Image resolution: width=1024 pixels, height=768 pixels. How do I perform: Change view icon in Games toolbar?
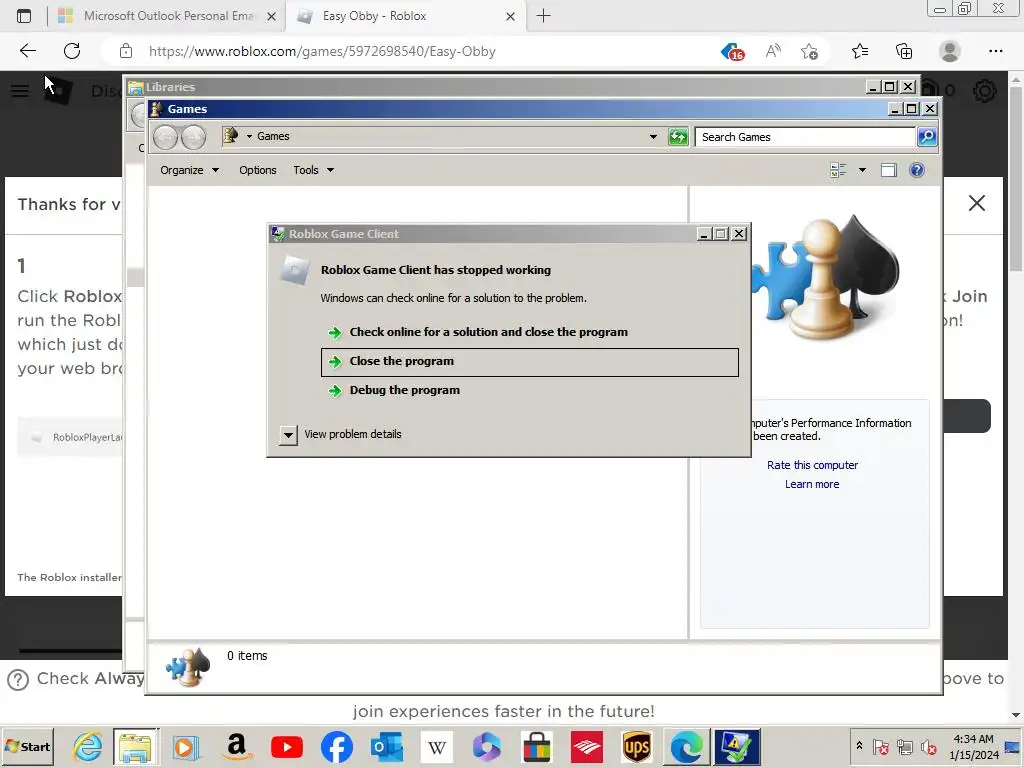[839, 170]
